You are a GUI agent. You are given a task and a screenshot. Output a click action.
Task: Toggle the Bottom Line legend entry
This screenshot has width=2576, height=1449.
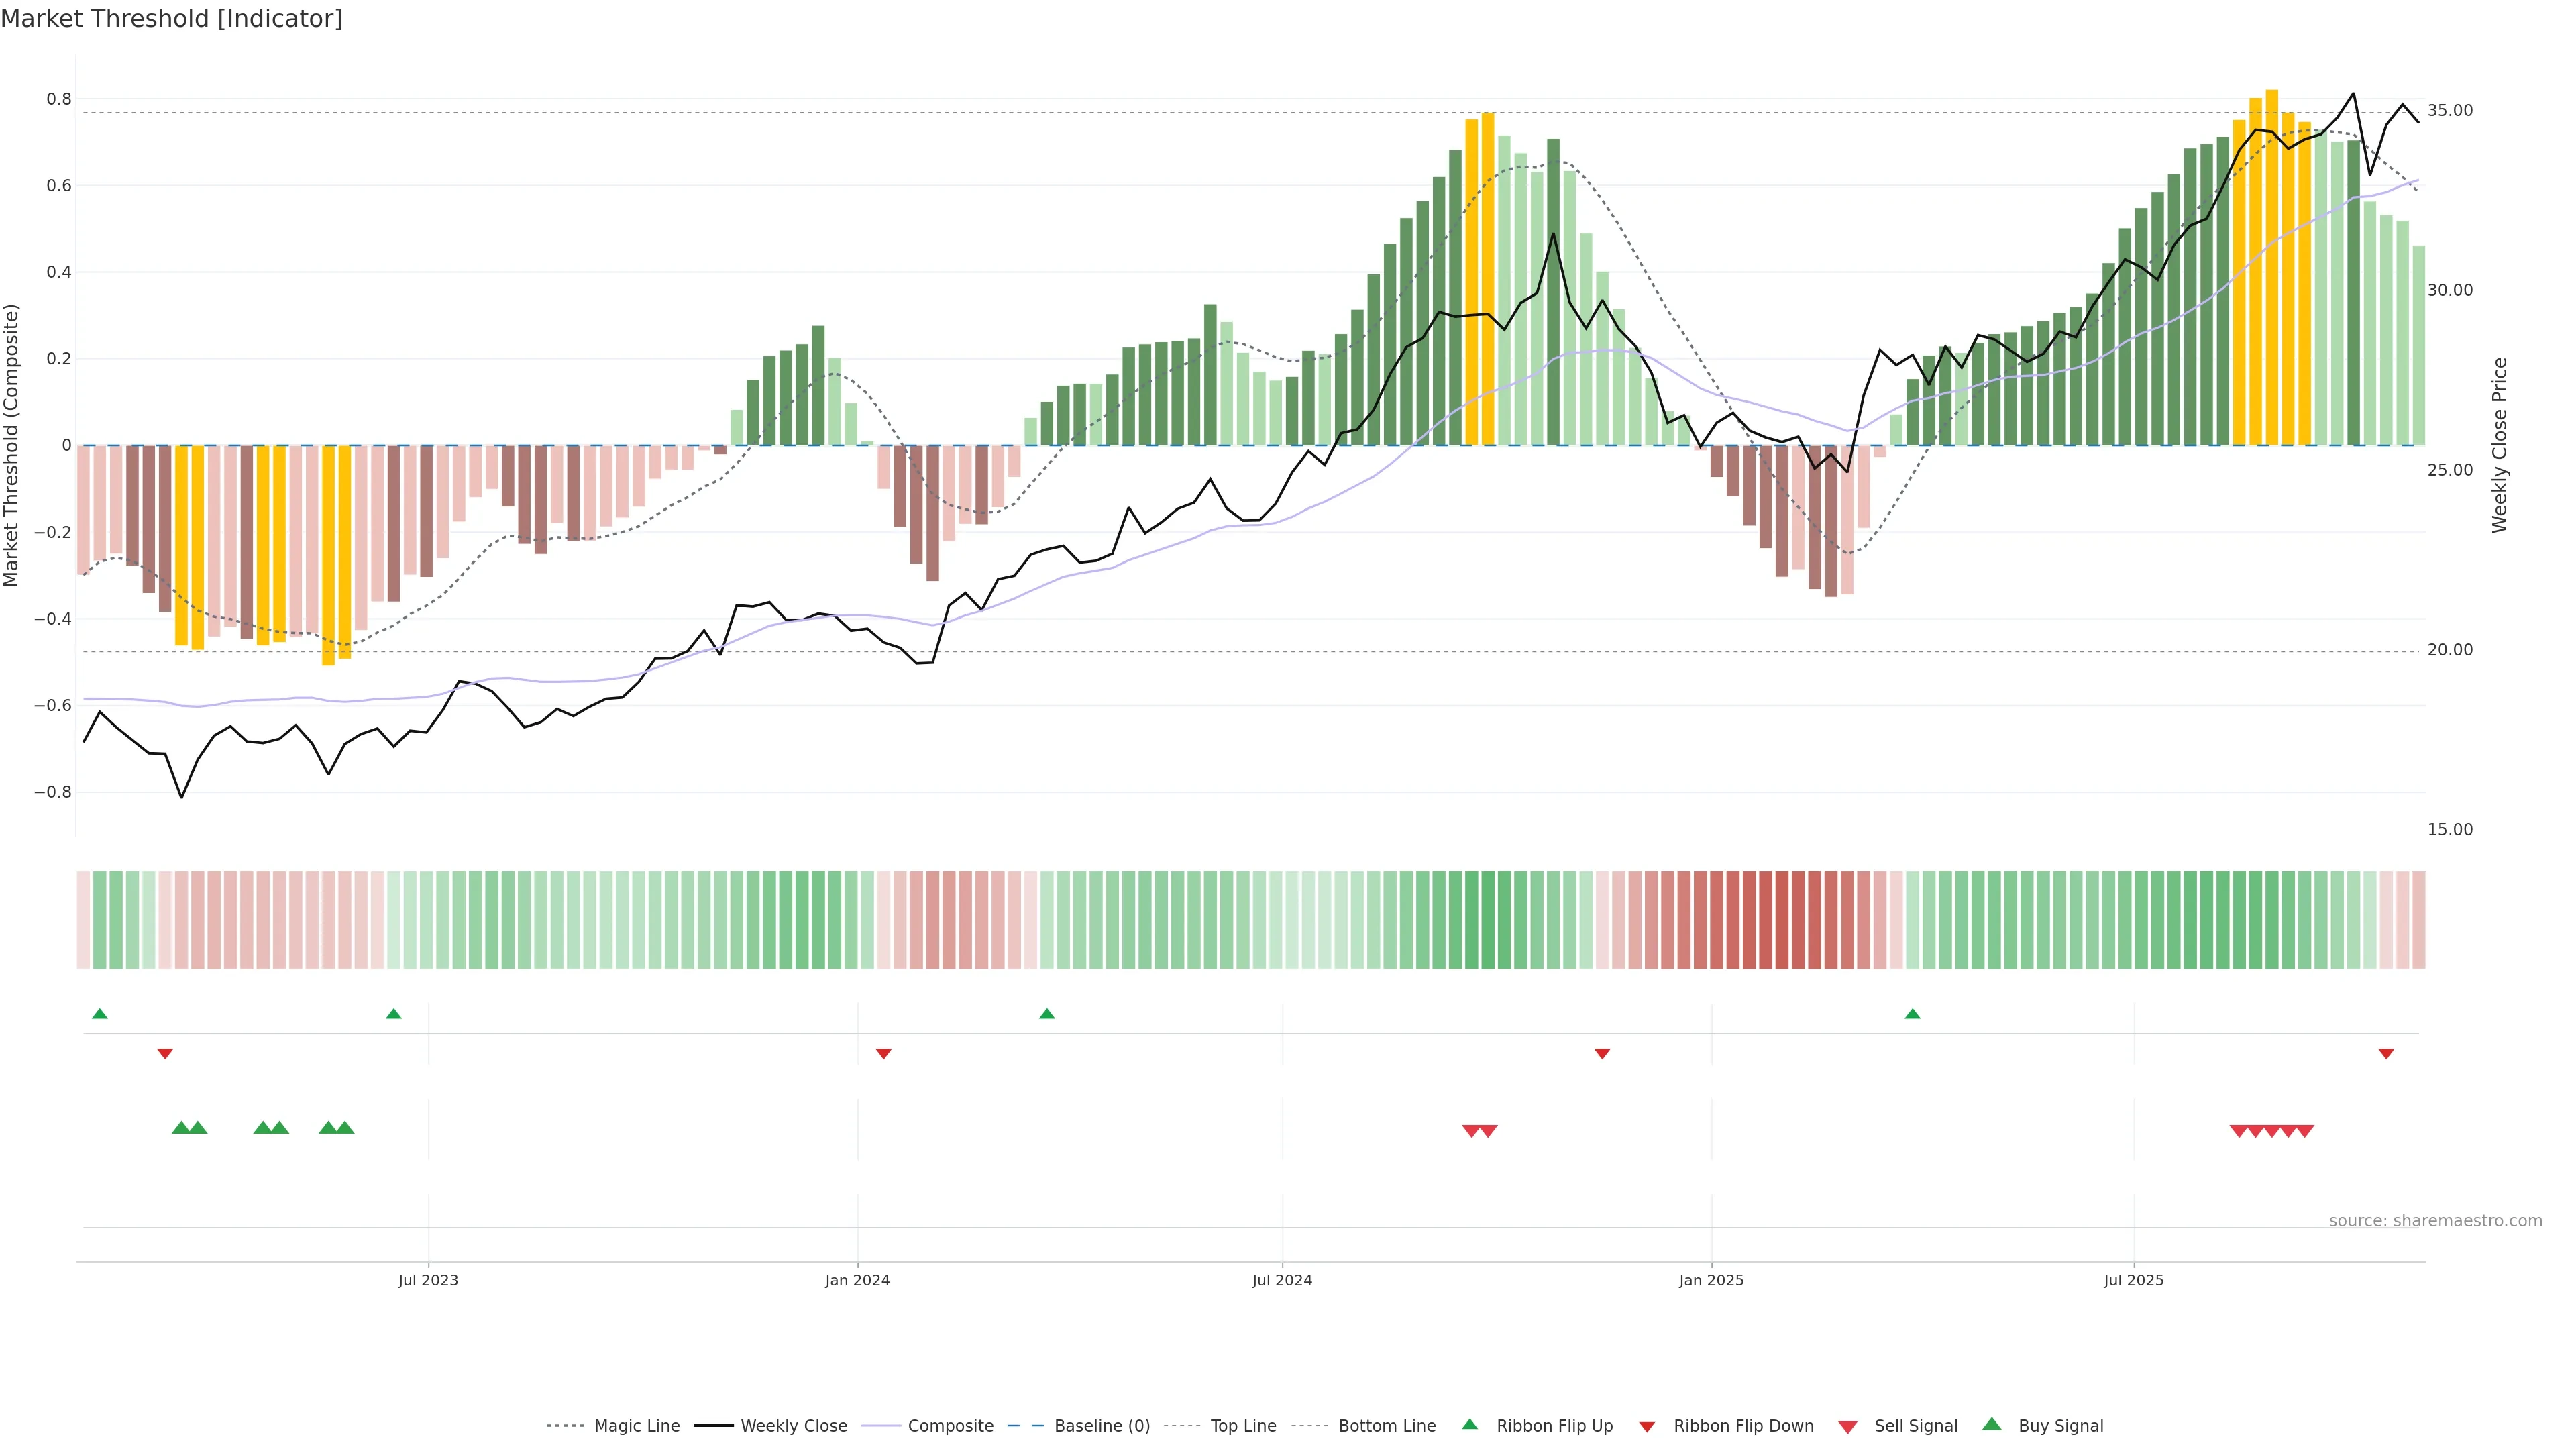point(1386,1426)
